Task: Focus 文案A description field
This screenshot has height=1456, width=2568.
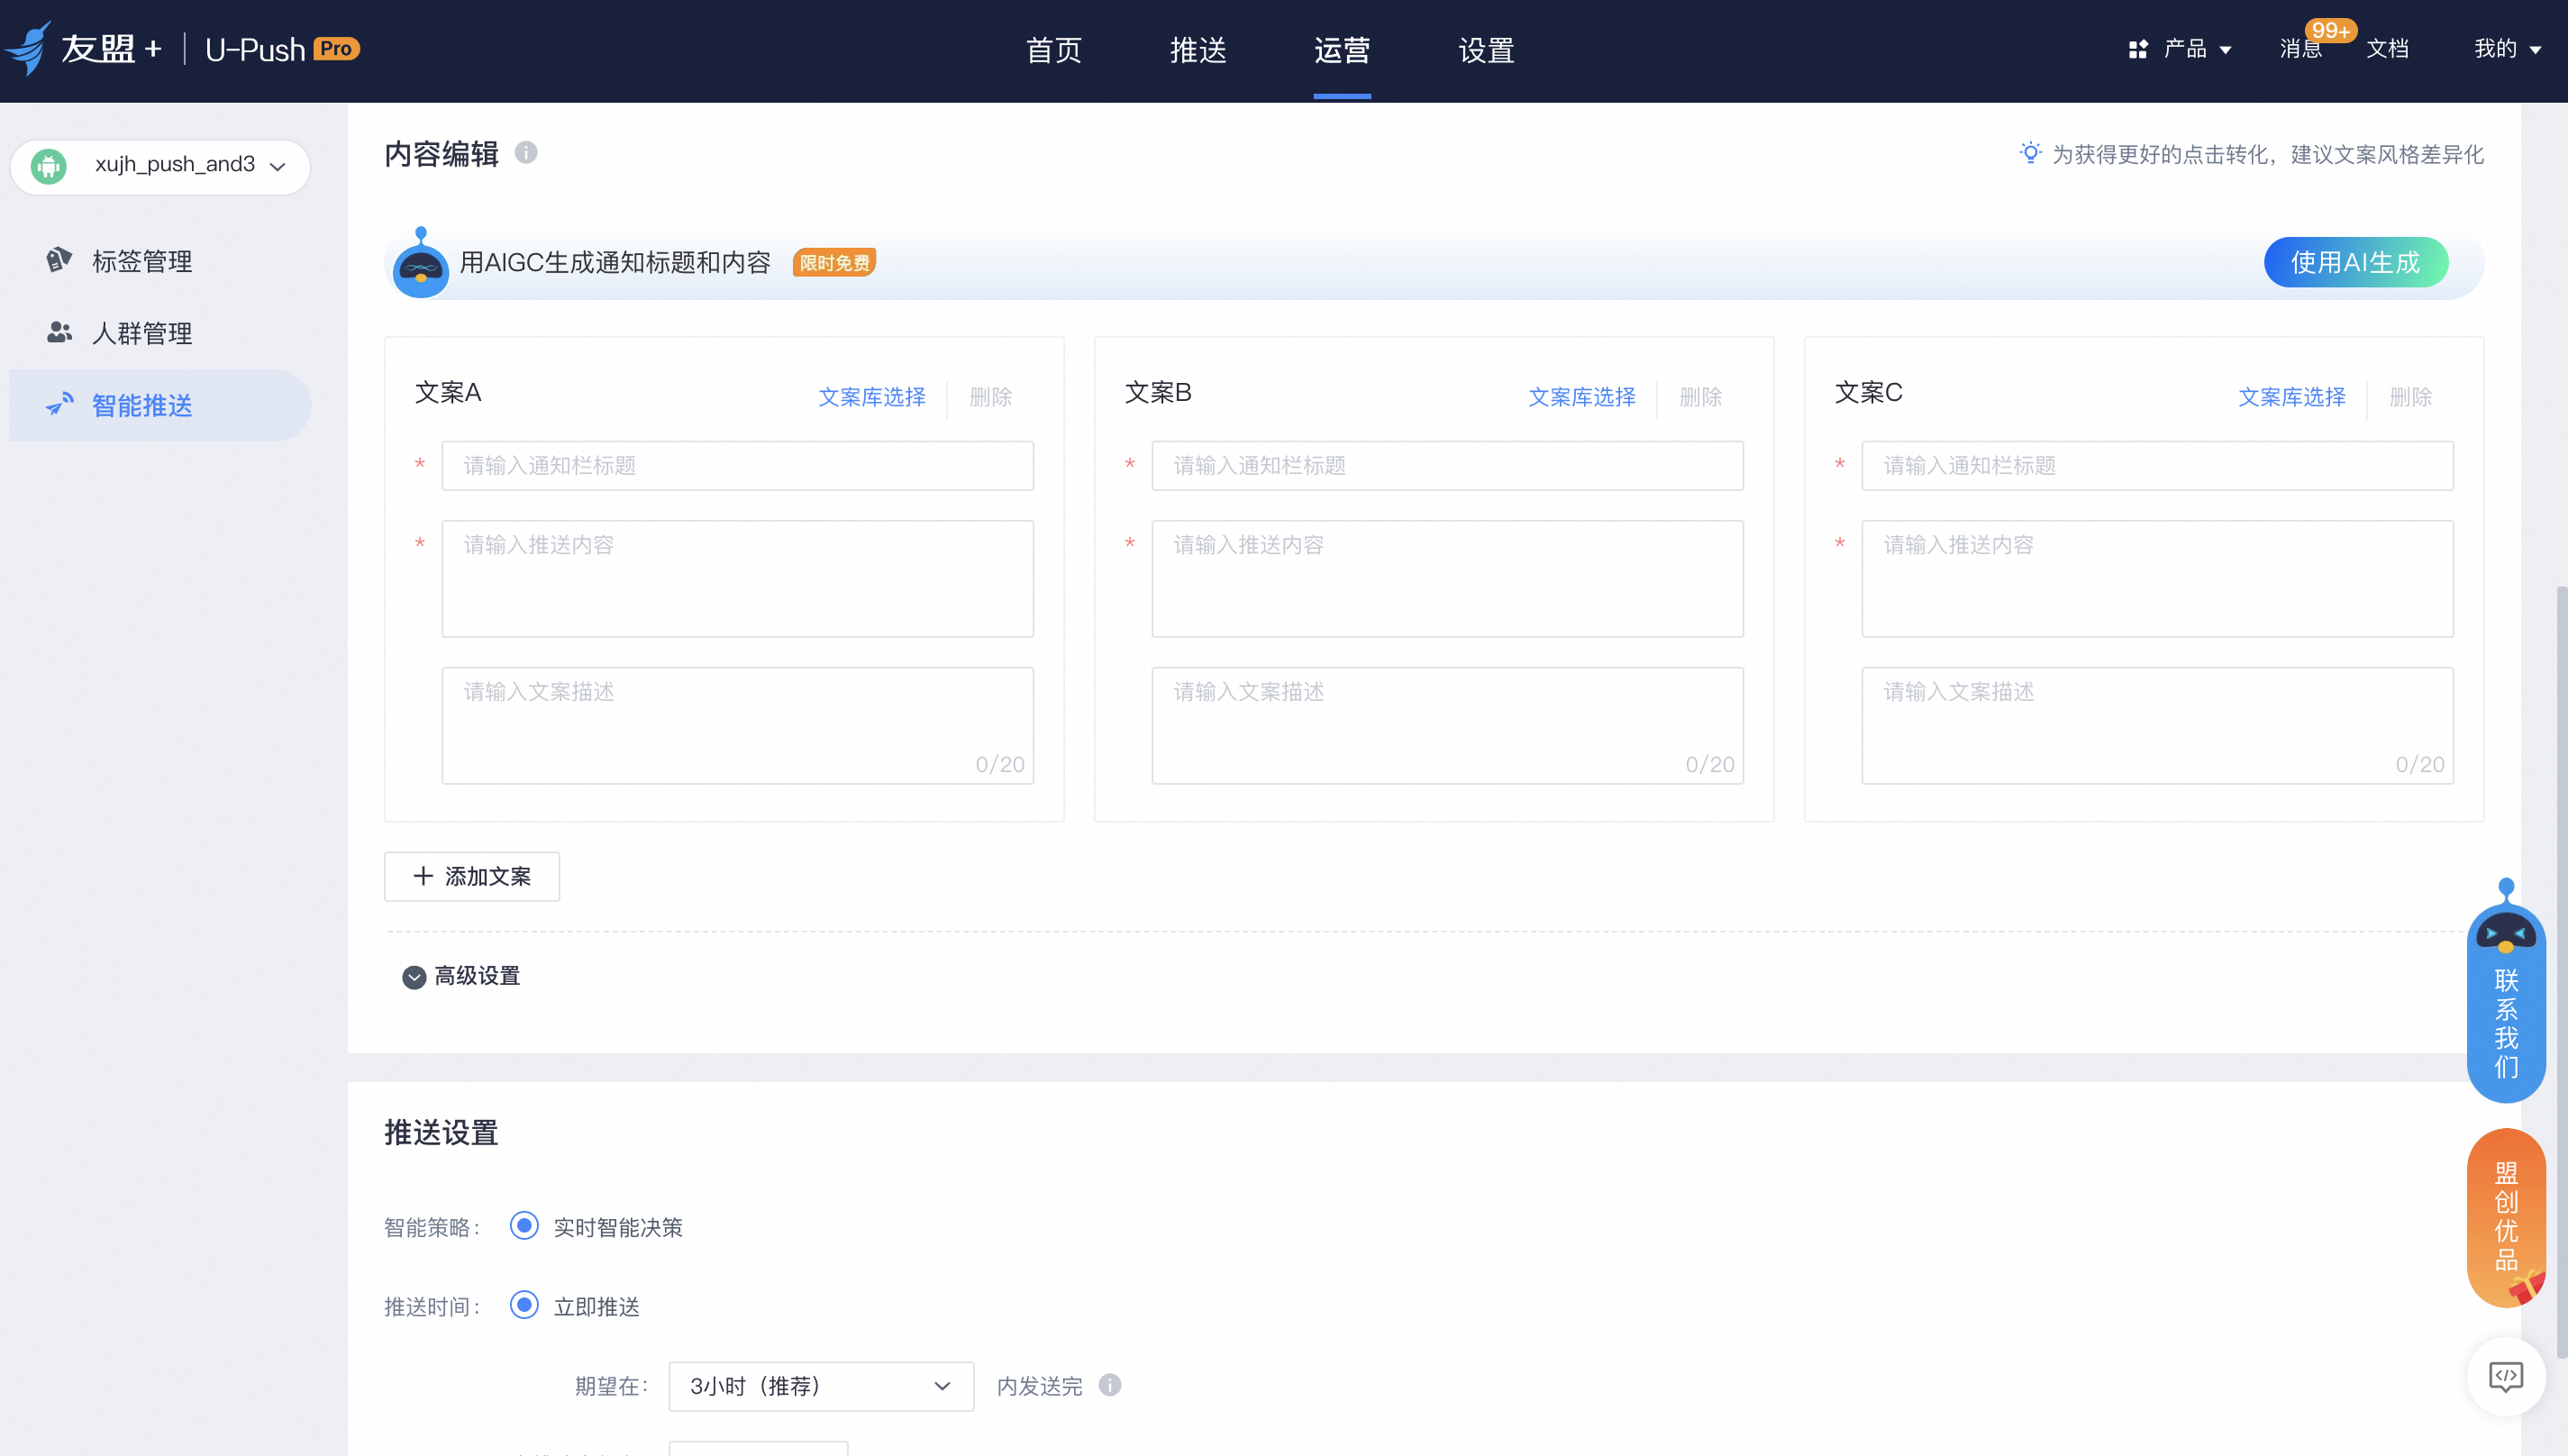Action: coord(738,726)
